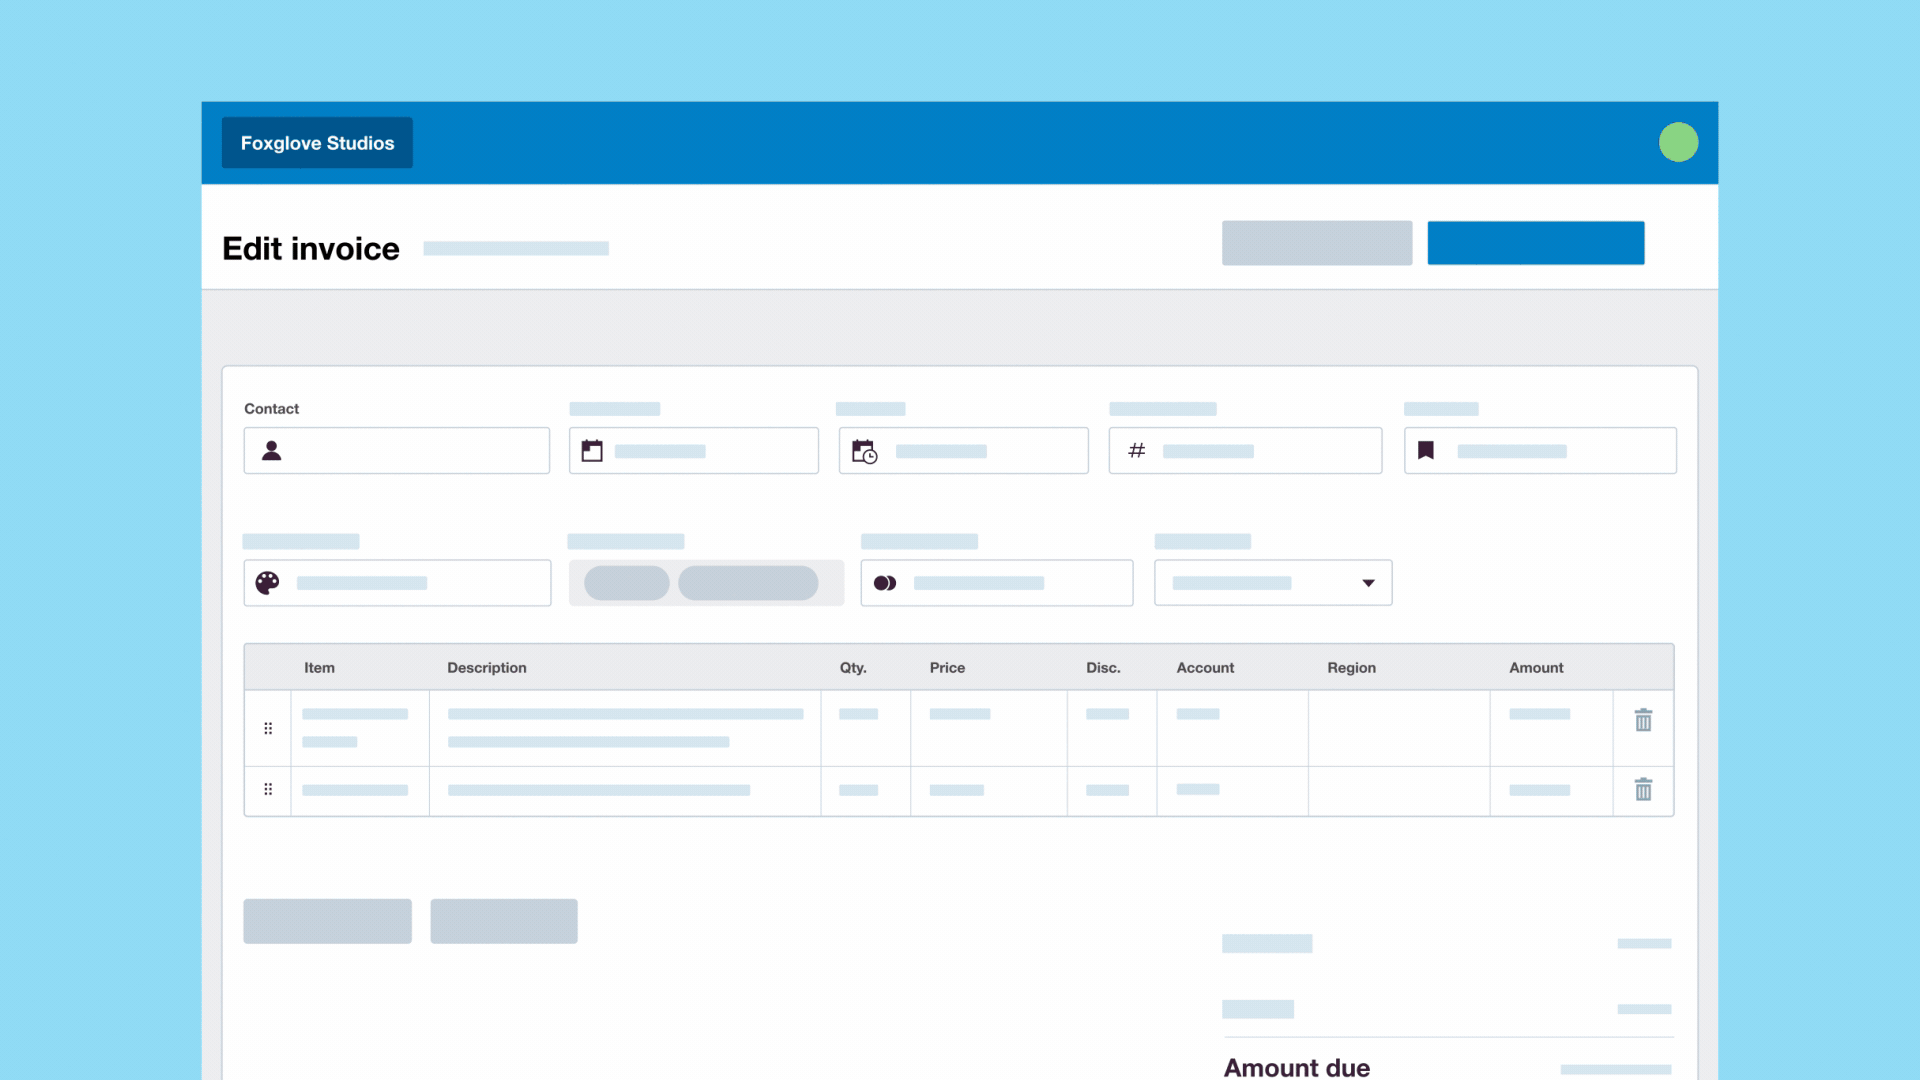
Task: Click the green user avatar circle
Action: [1678, 142]
